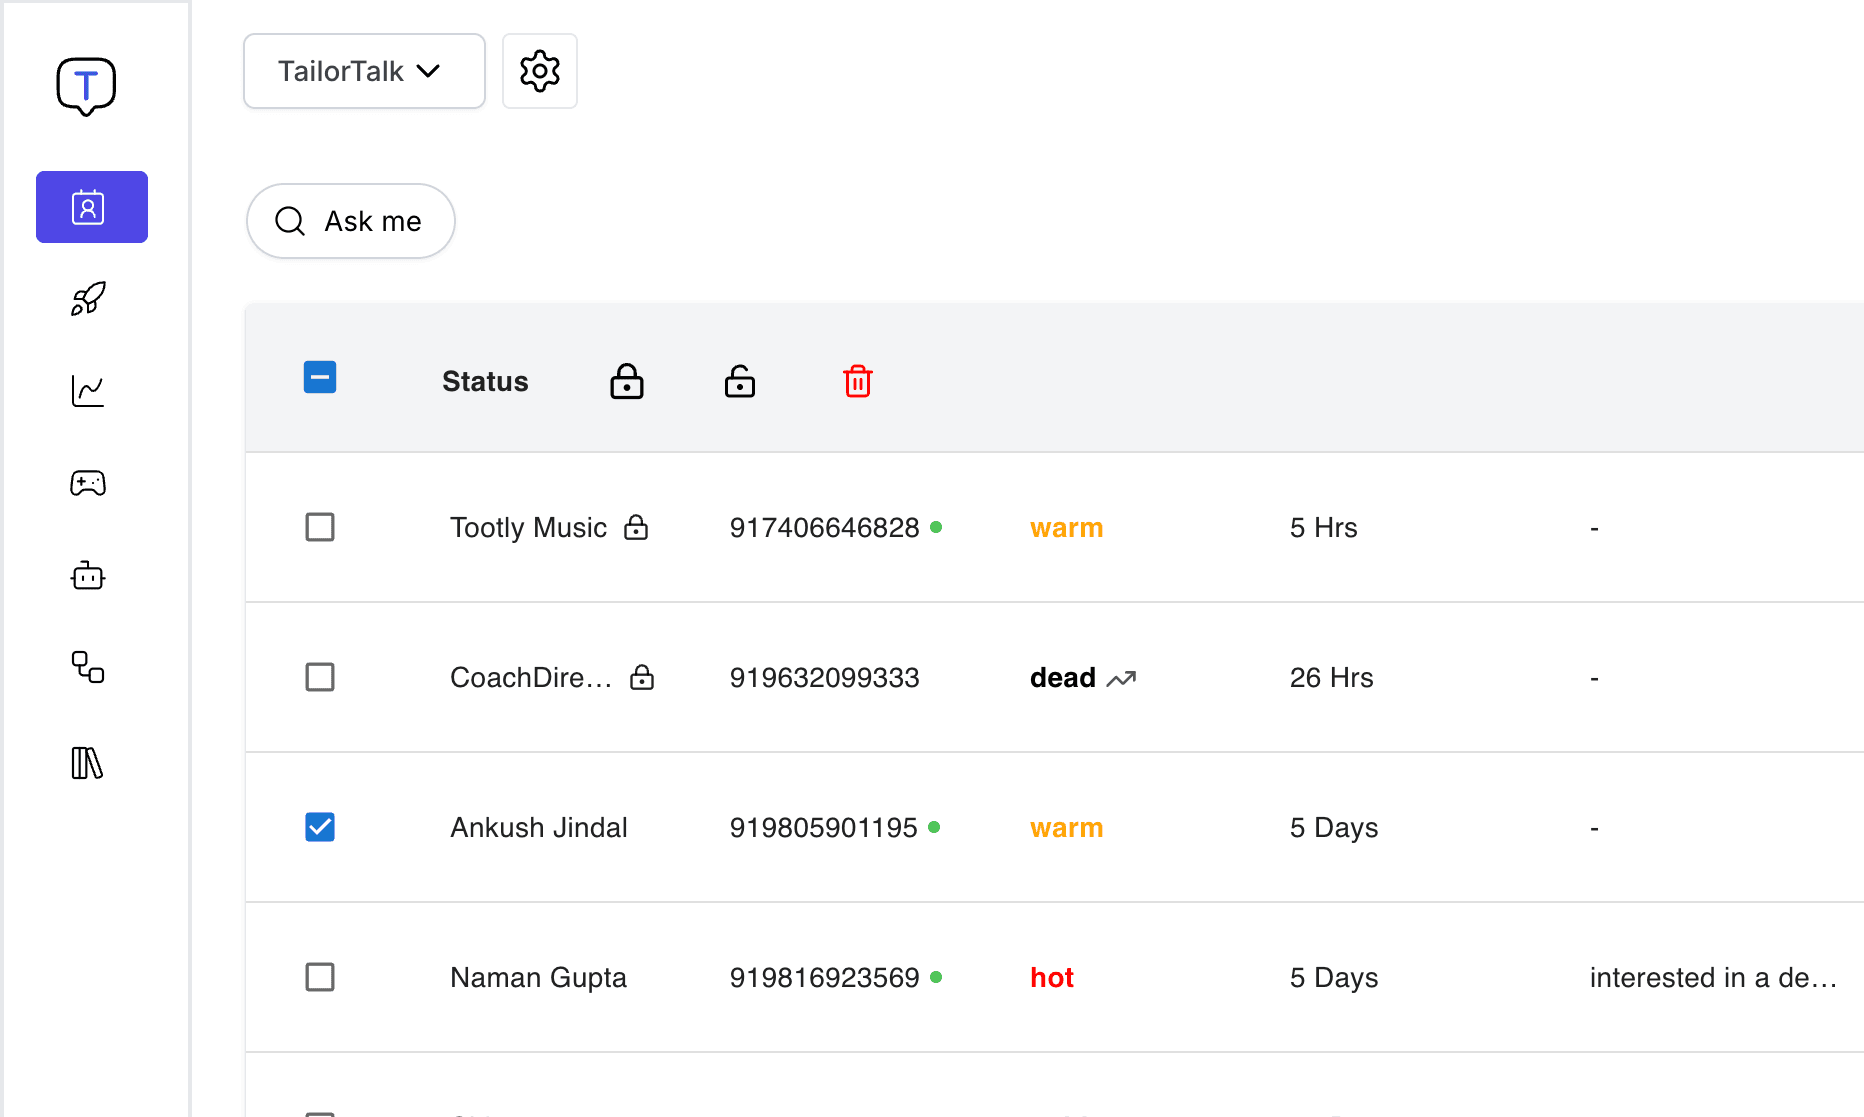Click the Status column header
This screenshot has width=1864, height=1117.
tap(485, 381)
